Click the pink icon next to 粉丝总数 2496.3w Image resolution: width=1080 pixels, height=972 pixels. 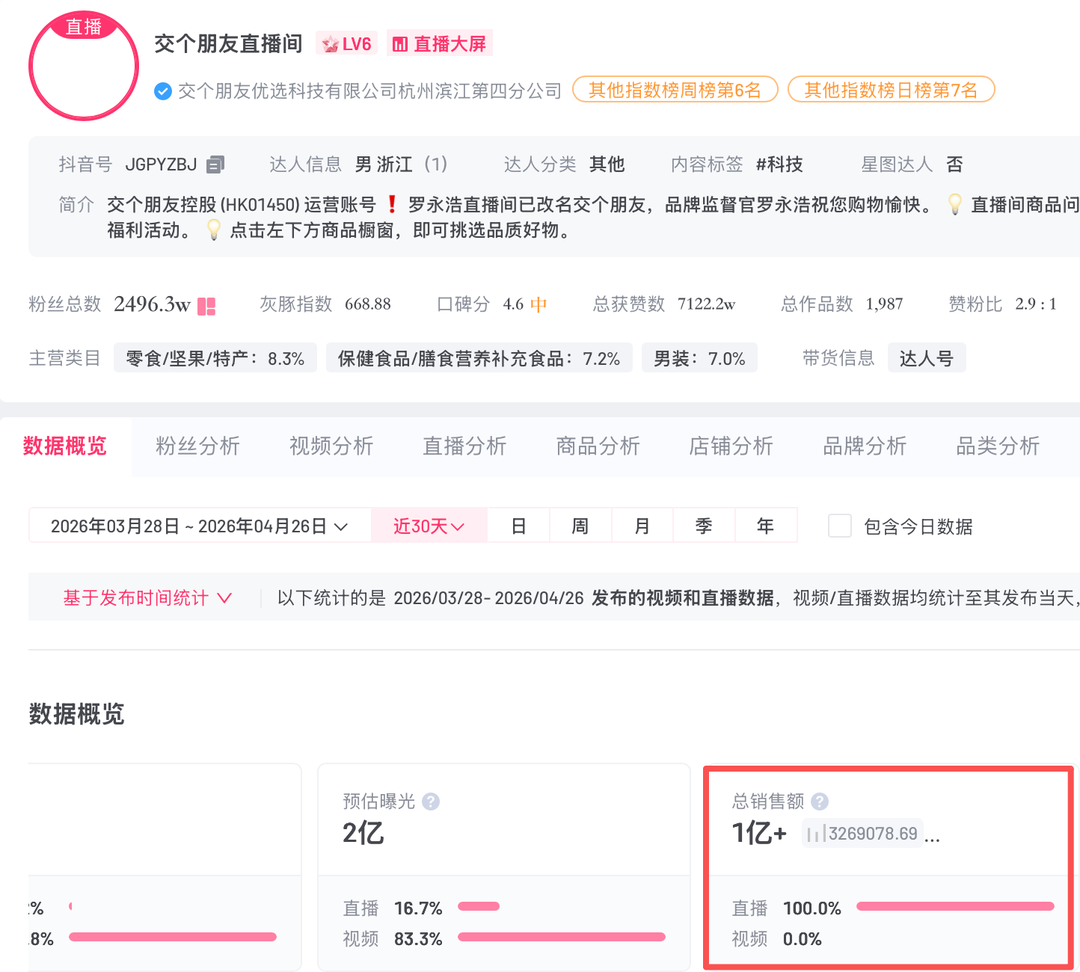[206, 306]
